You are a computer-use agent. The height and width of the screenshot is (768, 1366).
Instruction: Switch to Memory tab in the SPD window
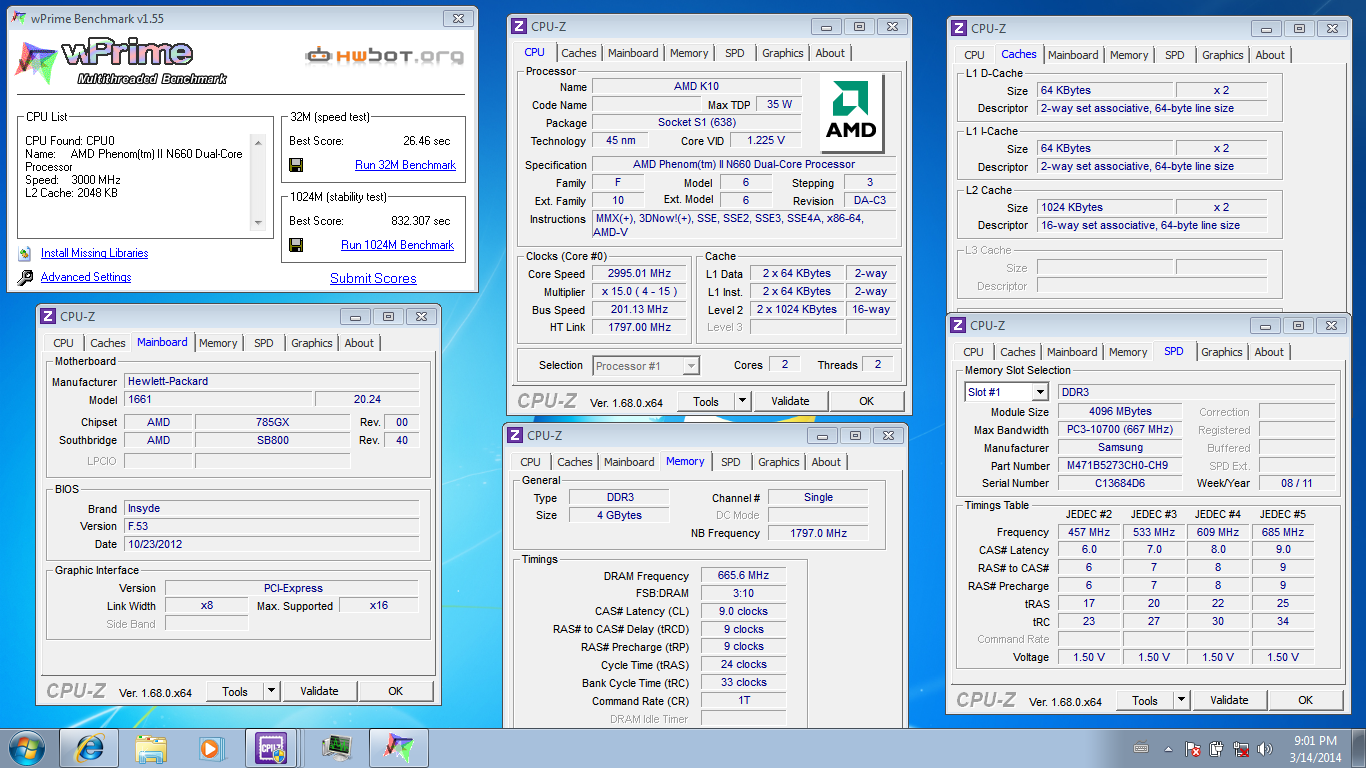point(1128,352)
